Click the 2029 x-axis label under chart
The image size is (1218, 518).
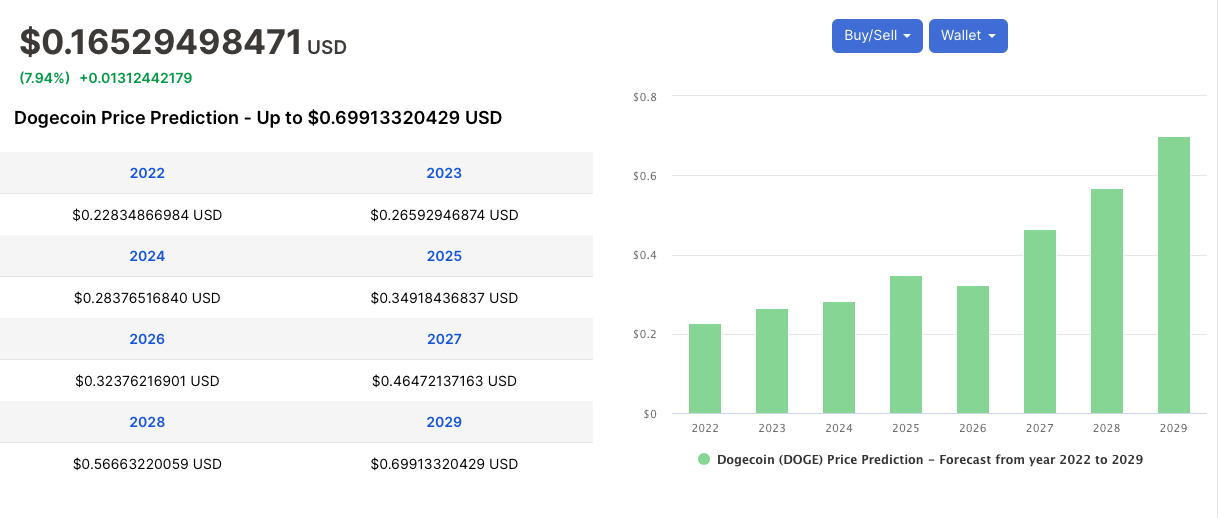(1174, 428)
